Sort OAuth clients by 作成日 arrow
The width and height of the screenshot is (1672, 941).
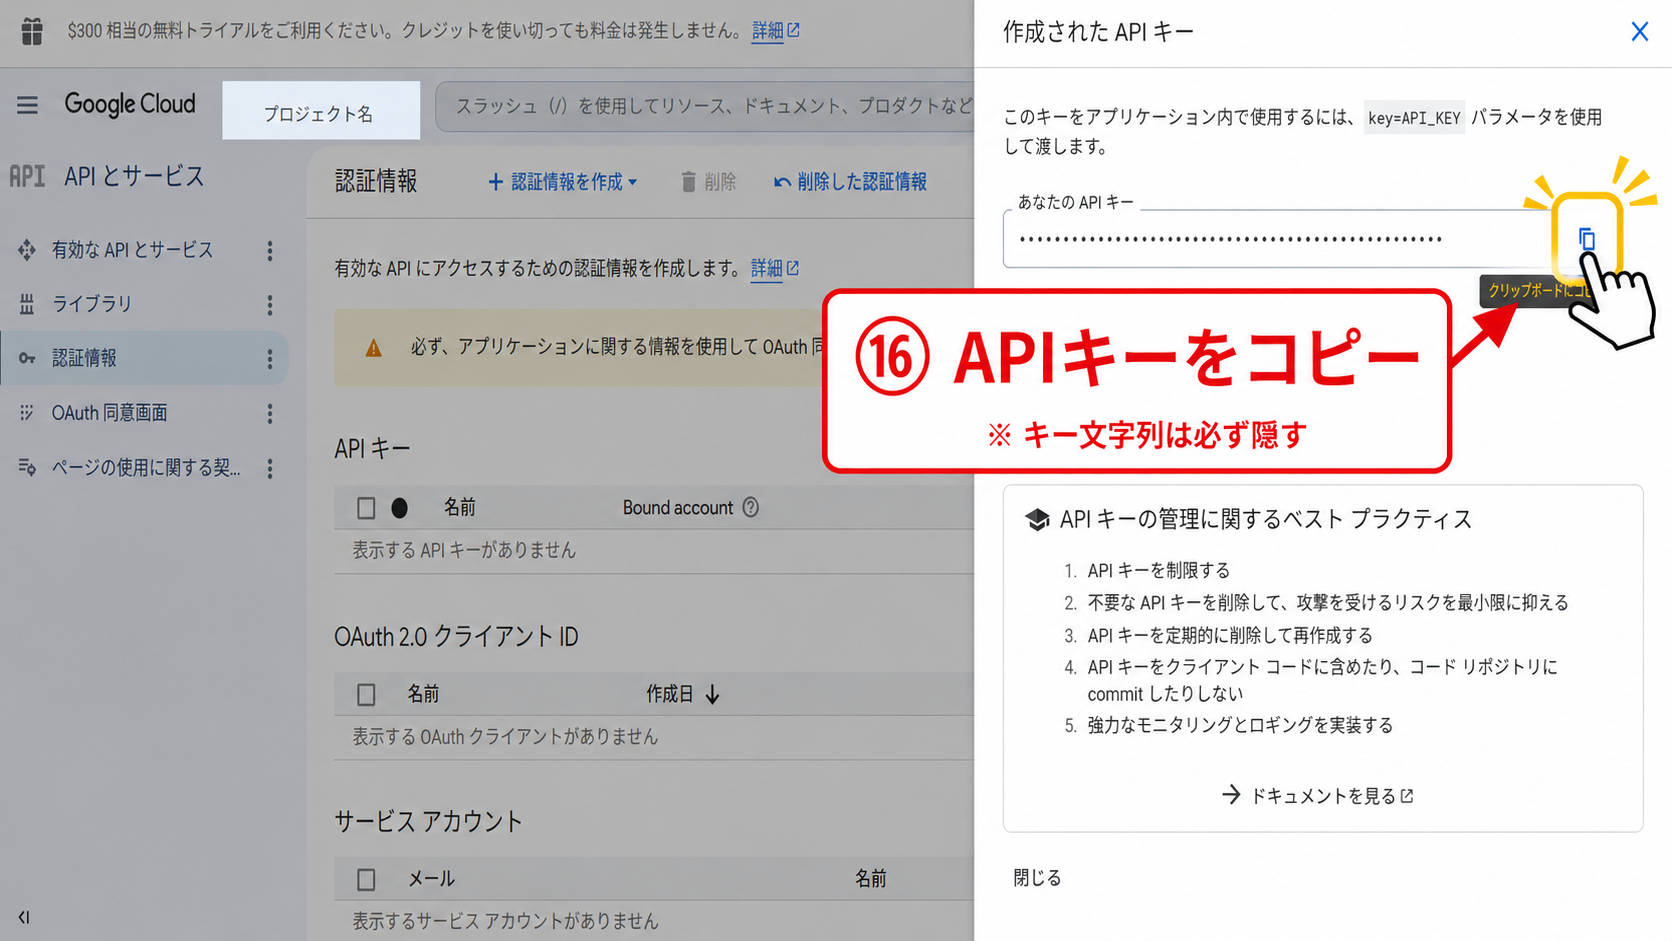coord(712,694)
